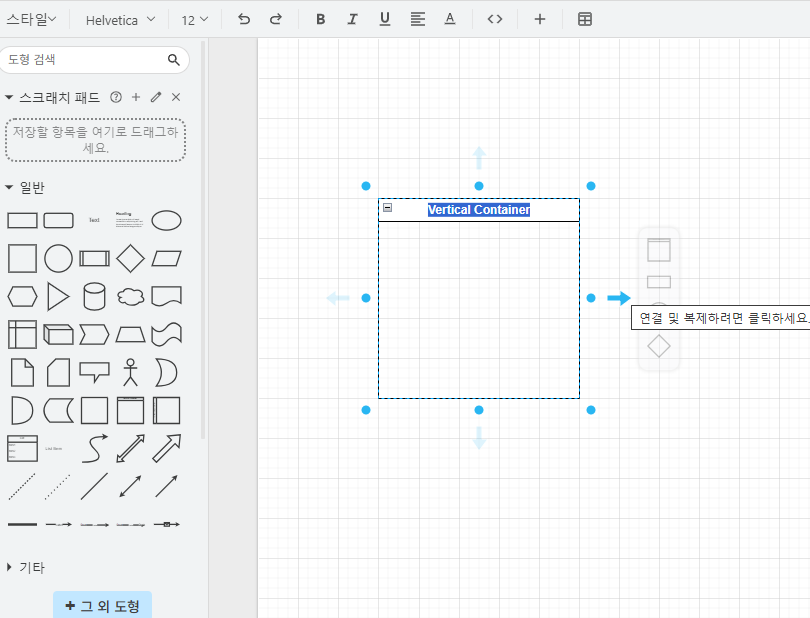The image size is (810, 618).
Task: Click the 그 외 도형 more shapes button
Action: (102, 606)
